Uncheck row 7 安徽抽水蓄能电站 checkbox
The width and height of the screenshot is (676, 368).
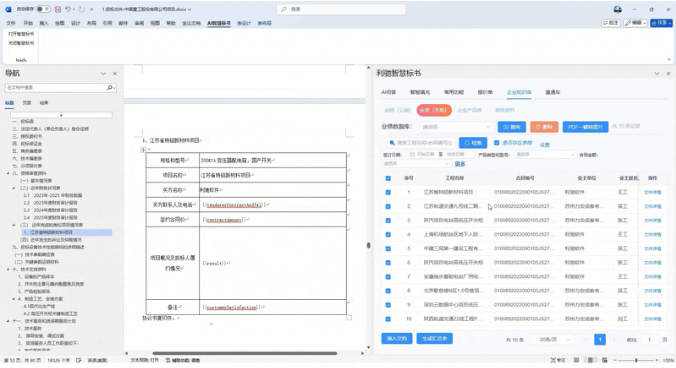[x=388, y=277]
